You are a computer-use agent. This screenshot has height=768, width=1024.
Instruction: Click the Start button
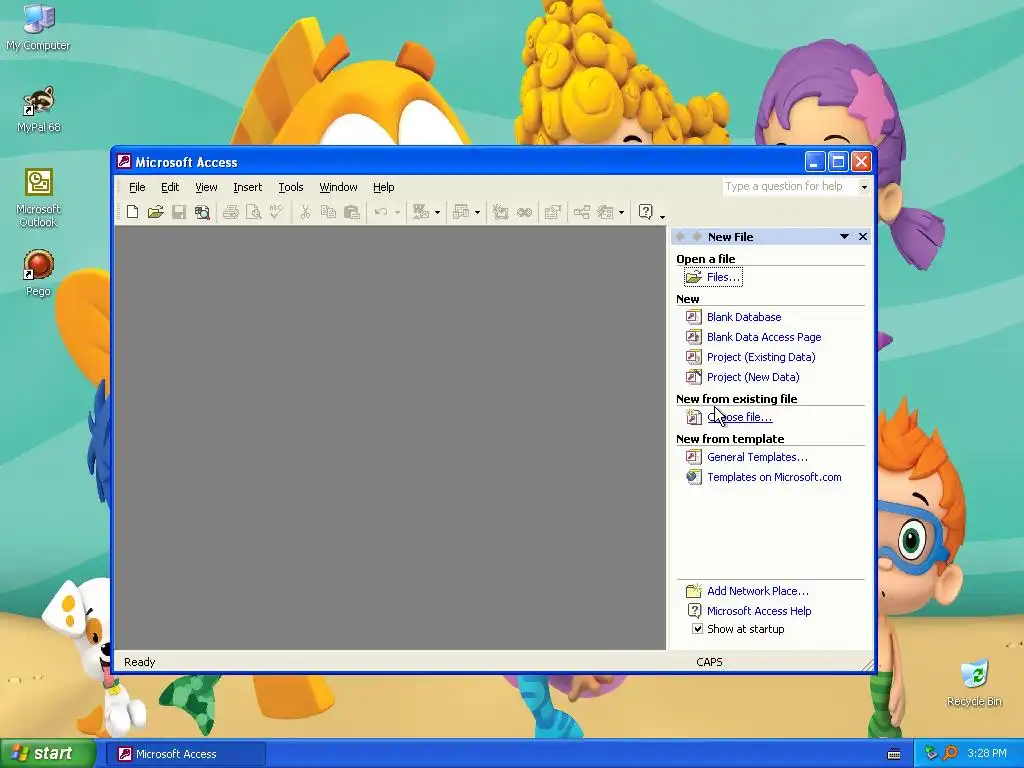click(x=46, y=754)
